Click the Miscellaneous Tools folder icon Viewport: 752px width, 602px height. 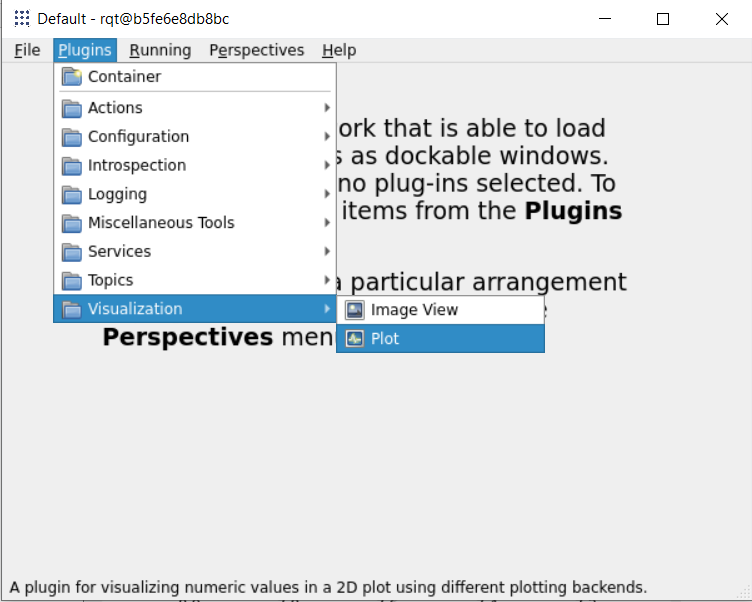coord(72,223)
